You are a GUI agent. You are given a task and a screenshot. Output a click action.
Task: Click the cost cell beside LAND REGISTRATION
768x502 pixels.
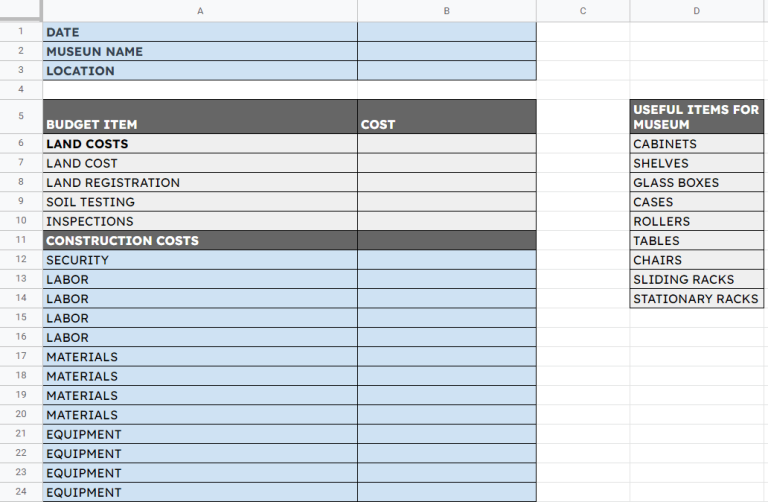pos(447,182)
